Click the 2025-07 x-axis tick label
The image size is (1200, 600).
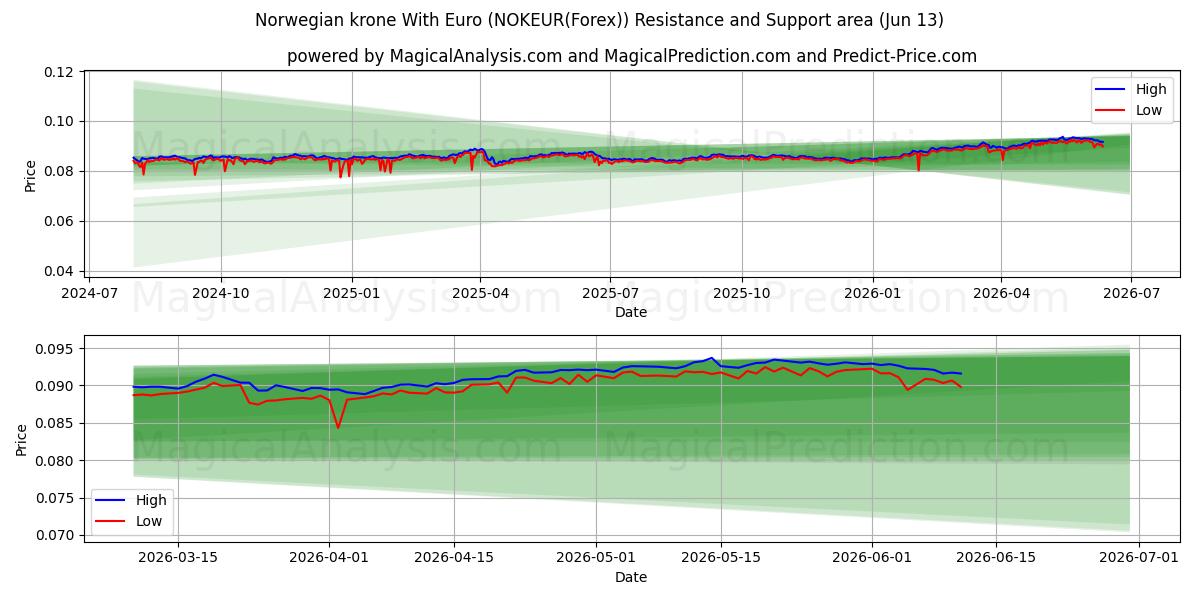point(610,294)
